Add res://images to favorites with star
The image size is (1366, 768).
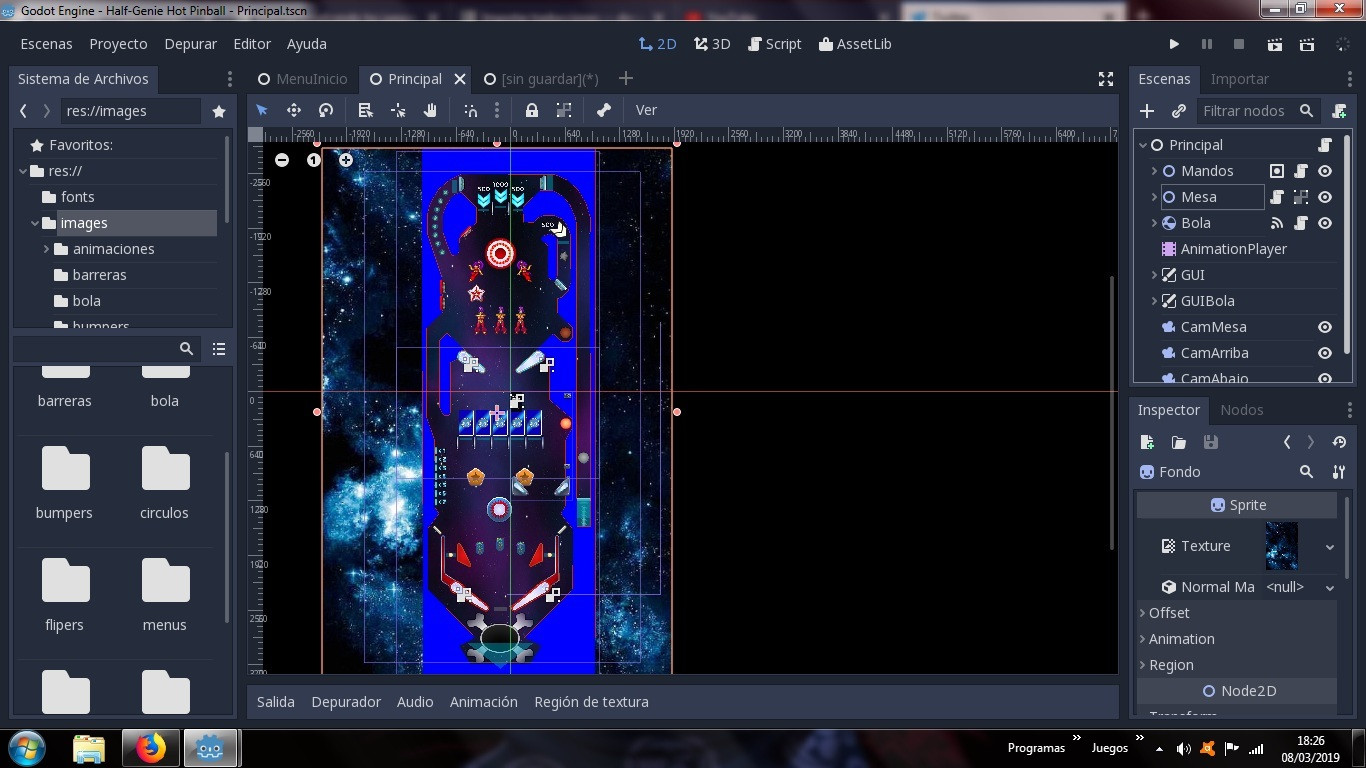219,111
